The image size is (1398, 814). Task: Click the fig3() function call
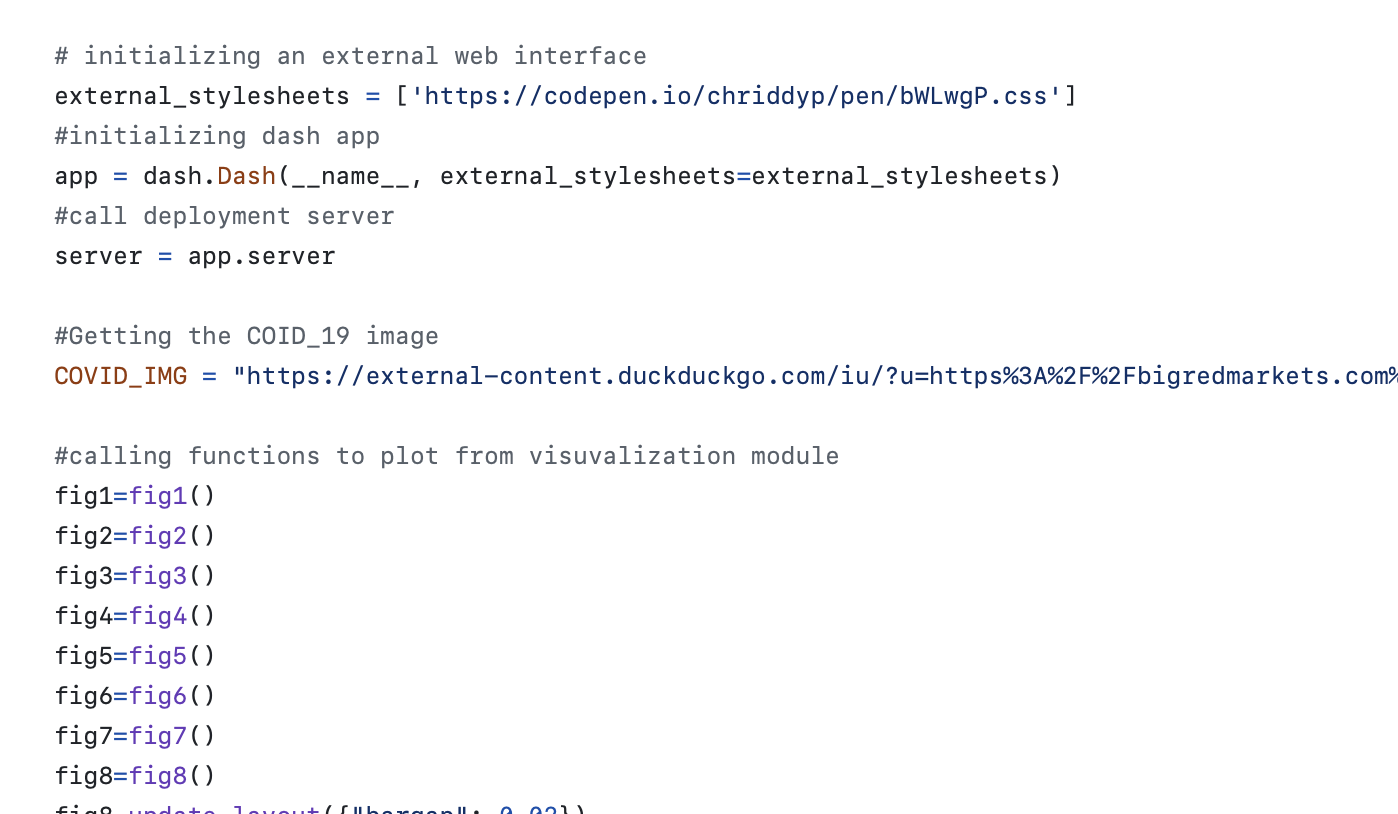[171, 576]
